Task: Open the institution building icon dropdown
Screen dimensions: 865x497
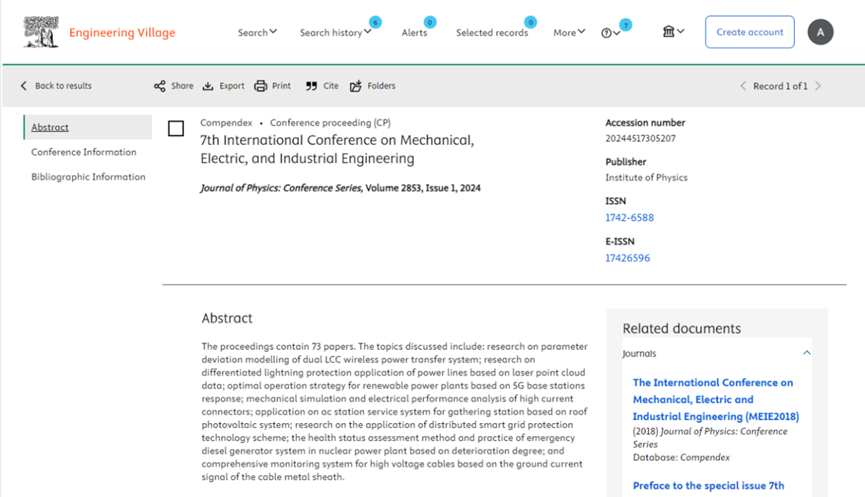Action: coord(673,32)
